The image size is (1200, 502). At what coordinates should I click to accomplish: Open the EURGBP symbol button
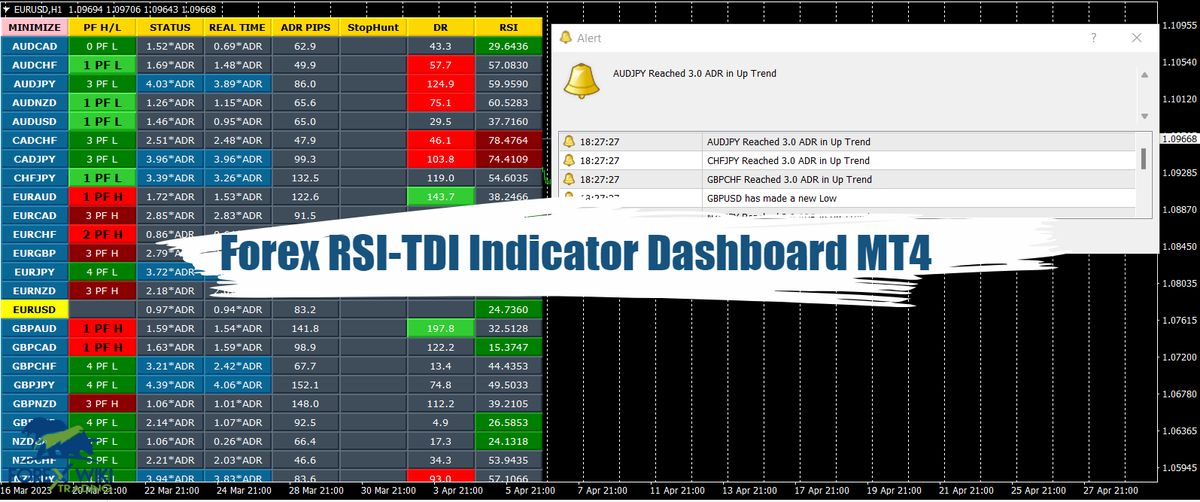point(34,253)
